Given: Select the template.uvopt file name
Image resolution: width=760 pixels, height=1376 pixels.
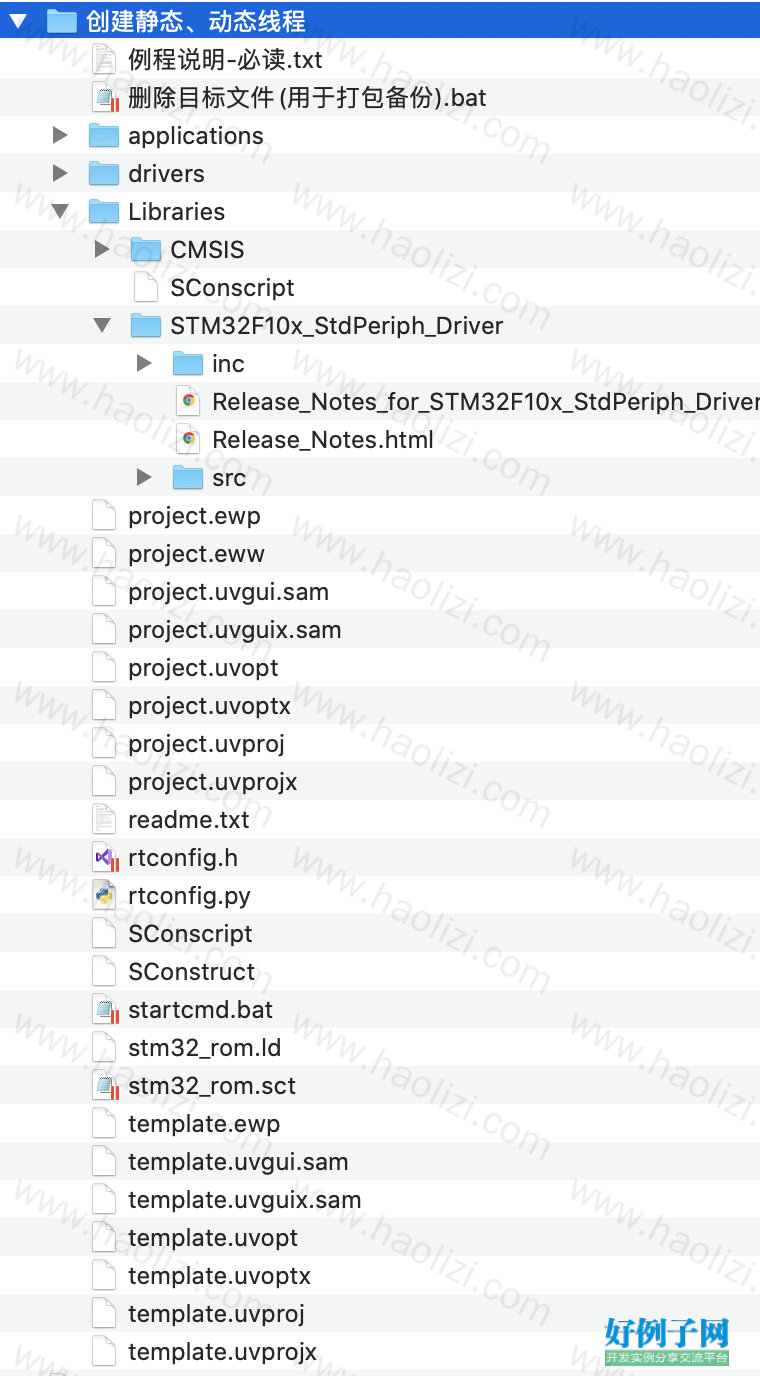Looking at the screenshot, I should [213, 1237].
